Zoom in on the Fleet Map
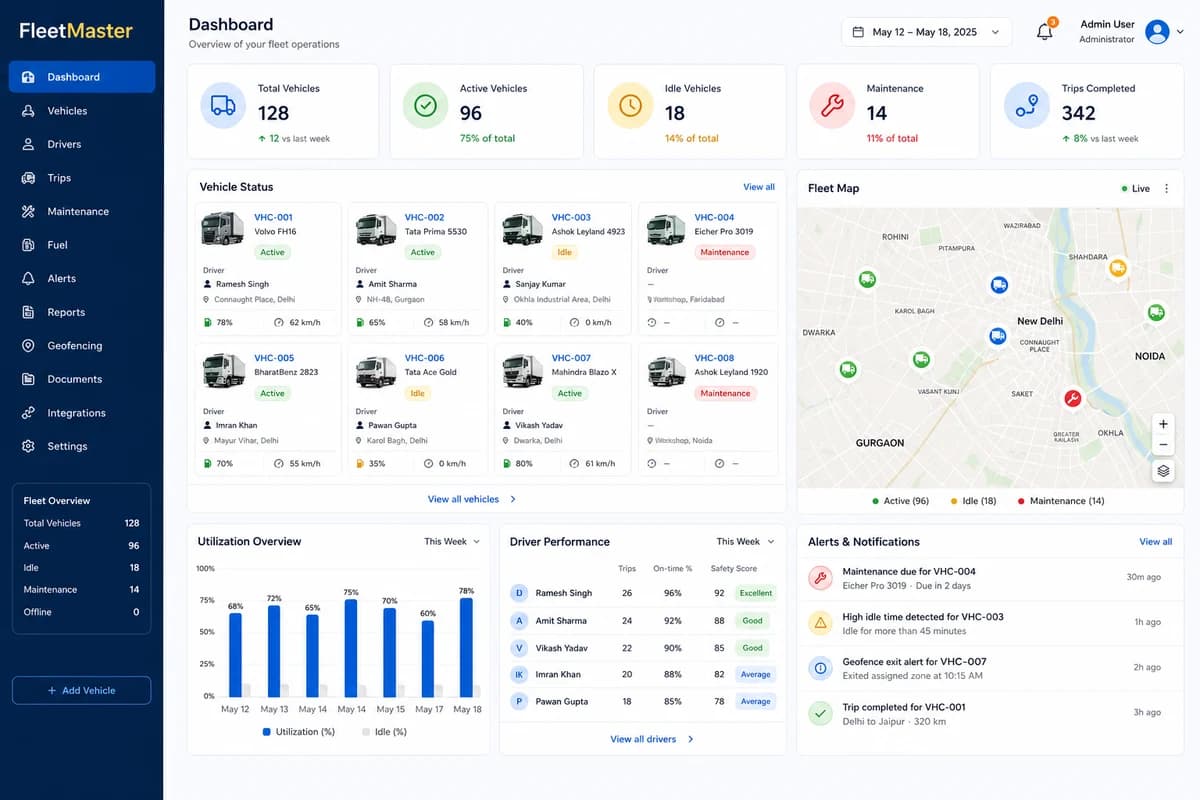 click(x=1163, y=423)
